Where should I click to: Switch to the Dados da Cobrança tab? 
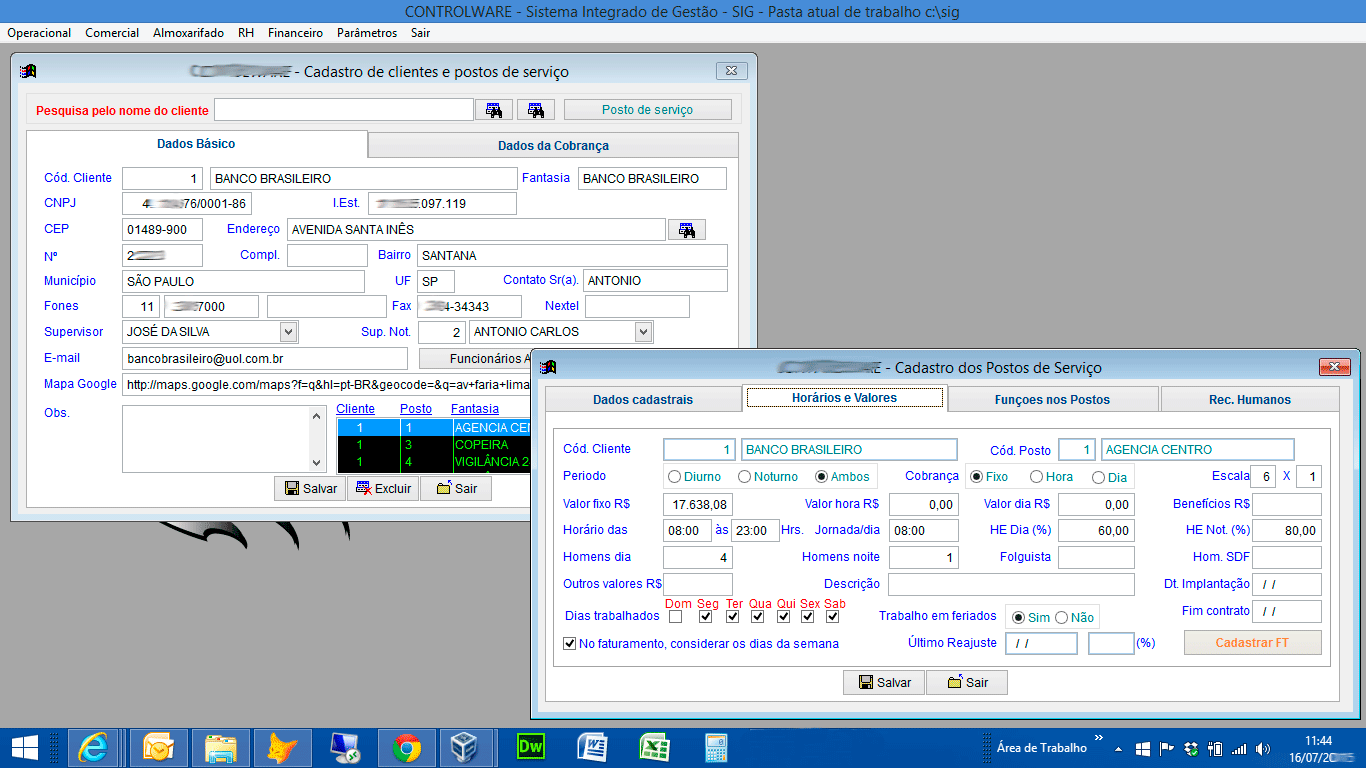pos(553,146)
